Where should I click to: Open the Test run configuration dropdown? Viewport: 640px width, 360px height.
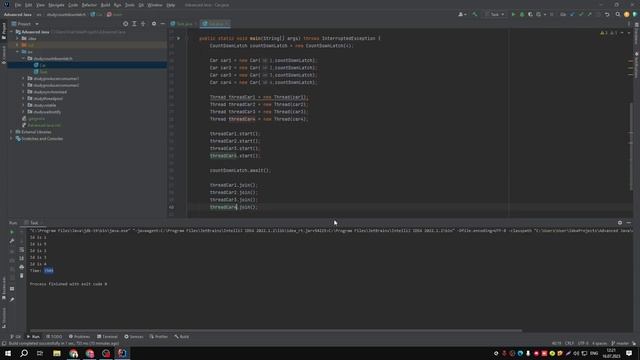coord(494,14)
